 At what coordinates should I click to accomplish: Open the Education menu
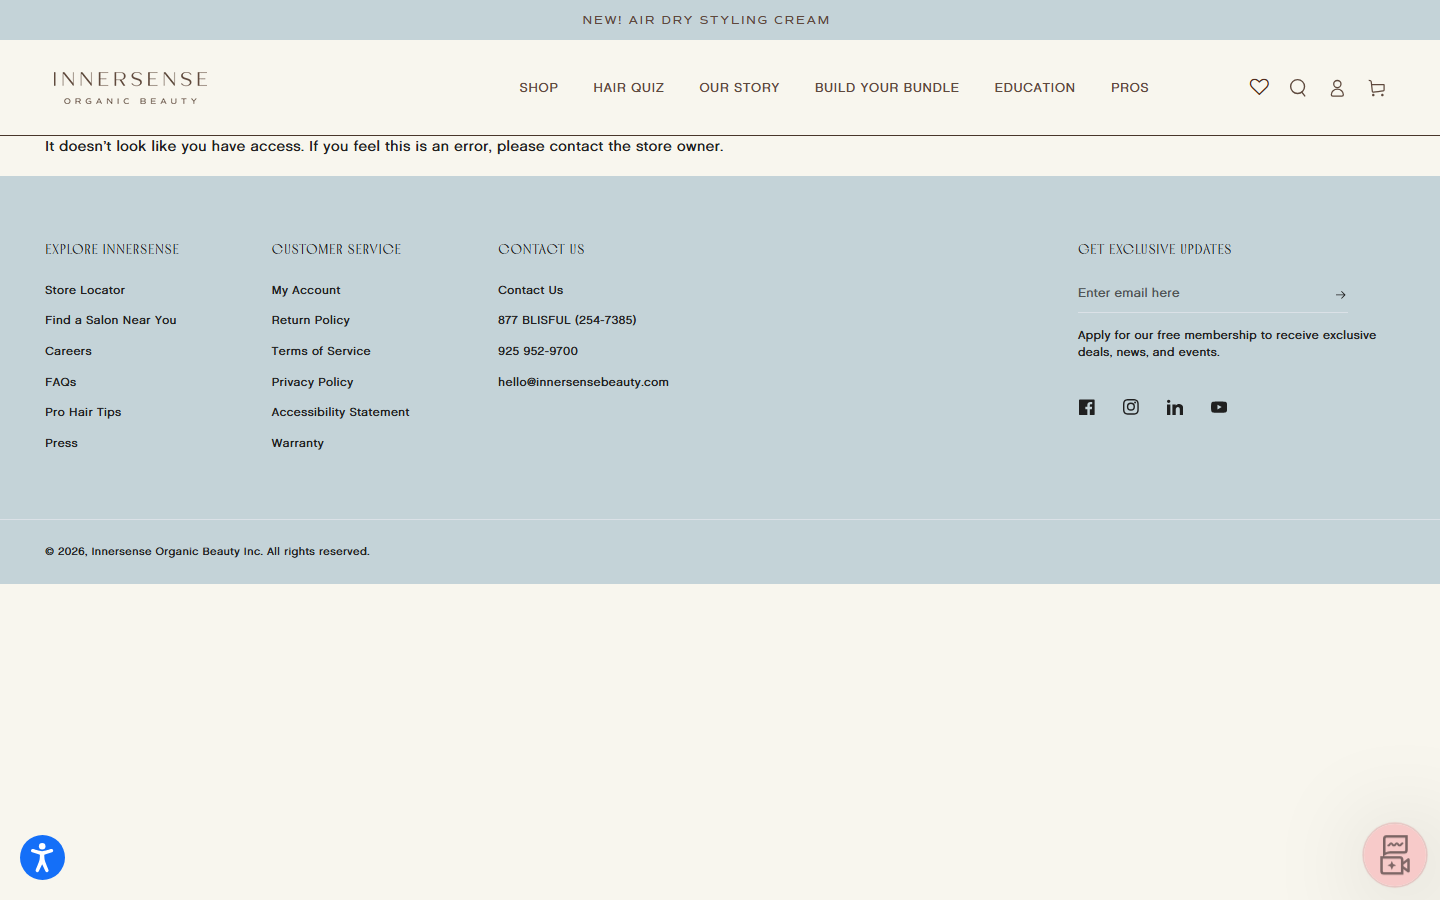(1035, 88)
